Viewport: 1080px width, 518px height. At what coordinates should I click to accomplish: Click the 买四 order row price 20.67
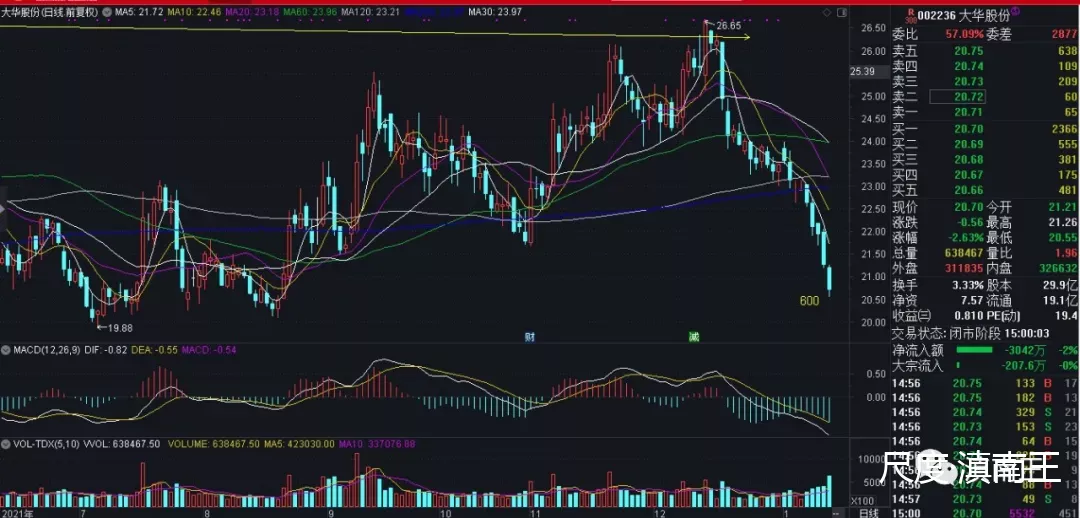point(968,175)
